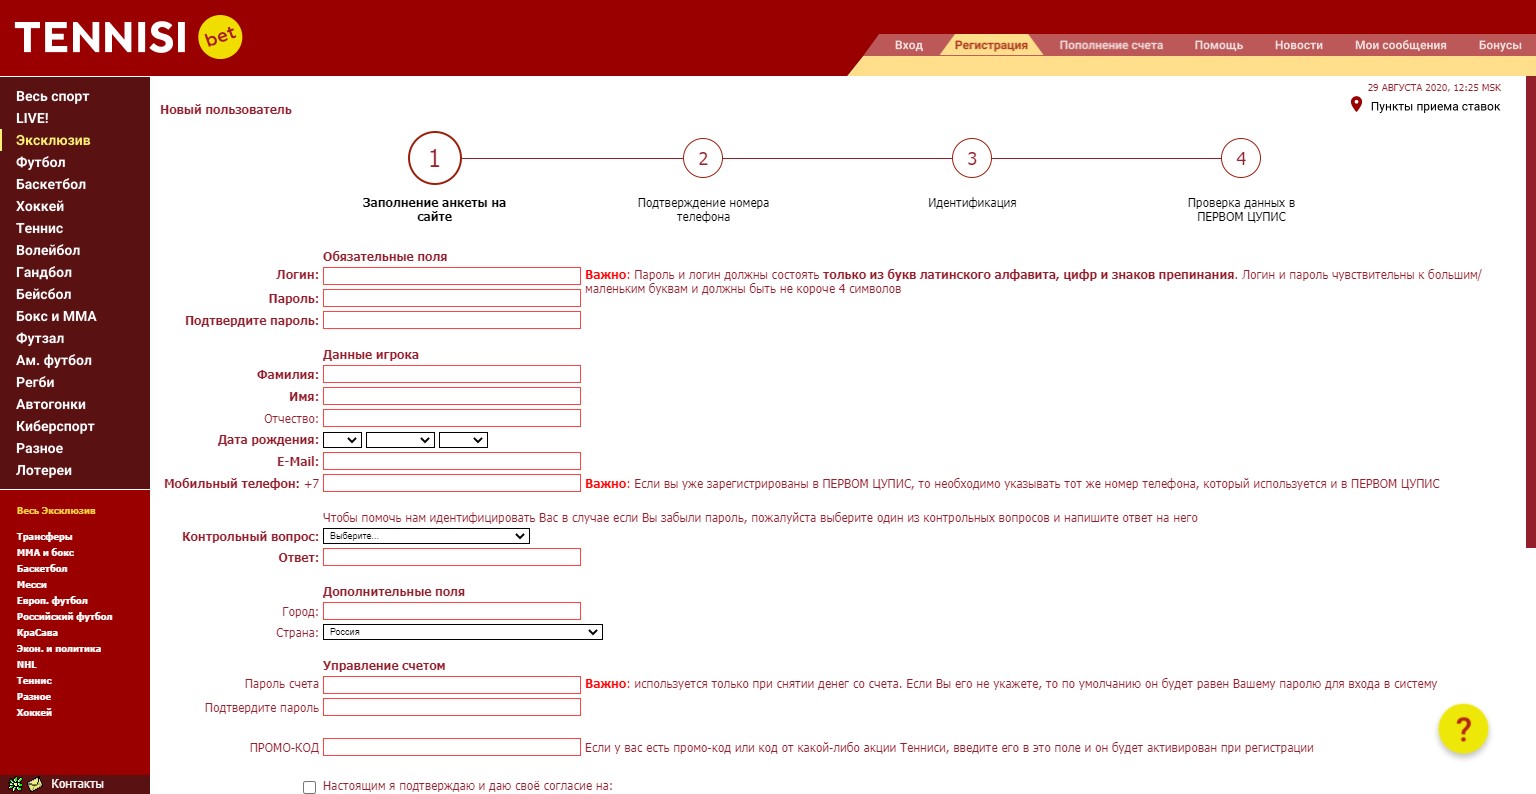The height and width of the screenshot is (794, 1536).
Task: Open the birth day dropdown
Action: [x=342, y=440]
